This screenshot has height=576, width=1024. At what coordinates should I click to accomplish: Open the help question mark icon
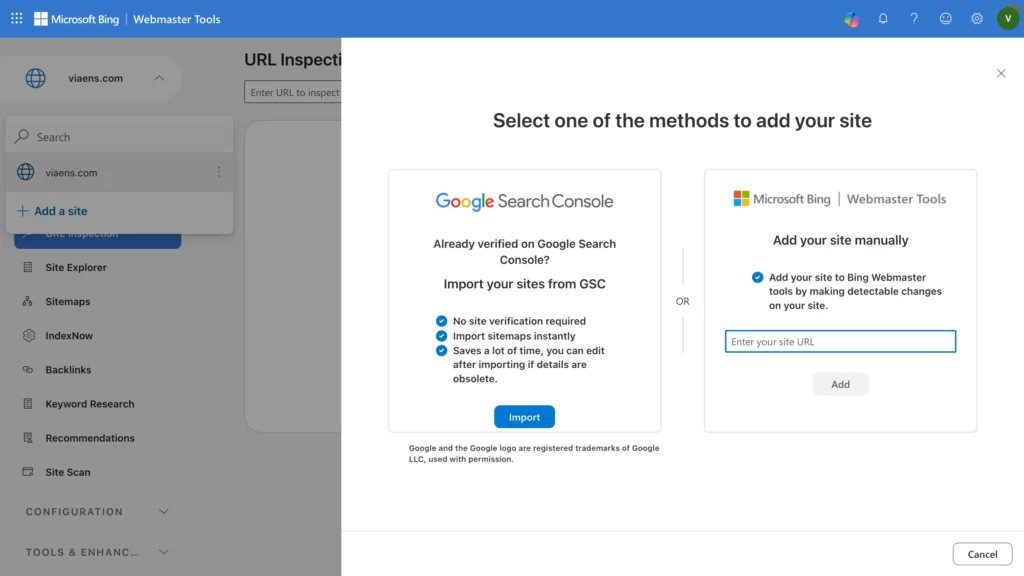pos(914,19)
